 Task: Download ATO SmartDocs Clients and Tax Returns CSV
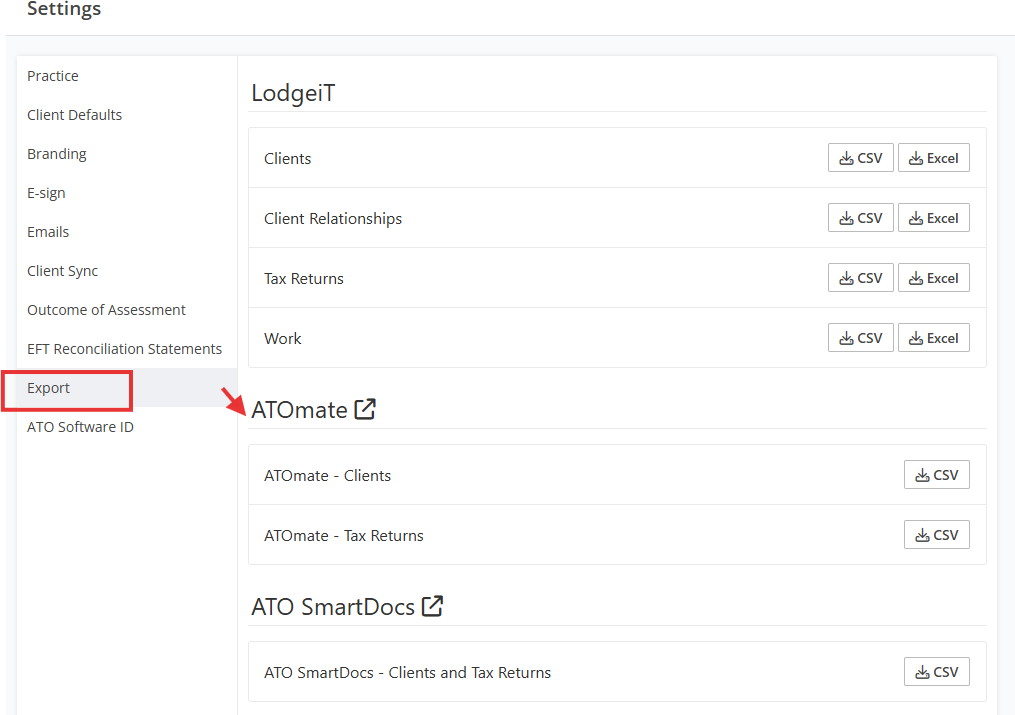937,672
